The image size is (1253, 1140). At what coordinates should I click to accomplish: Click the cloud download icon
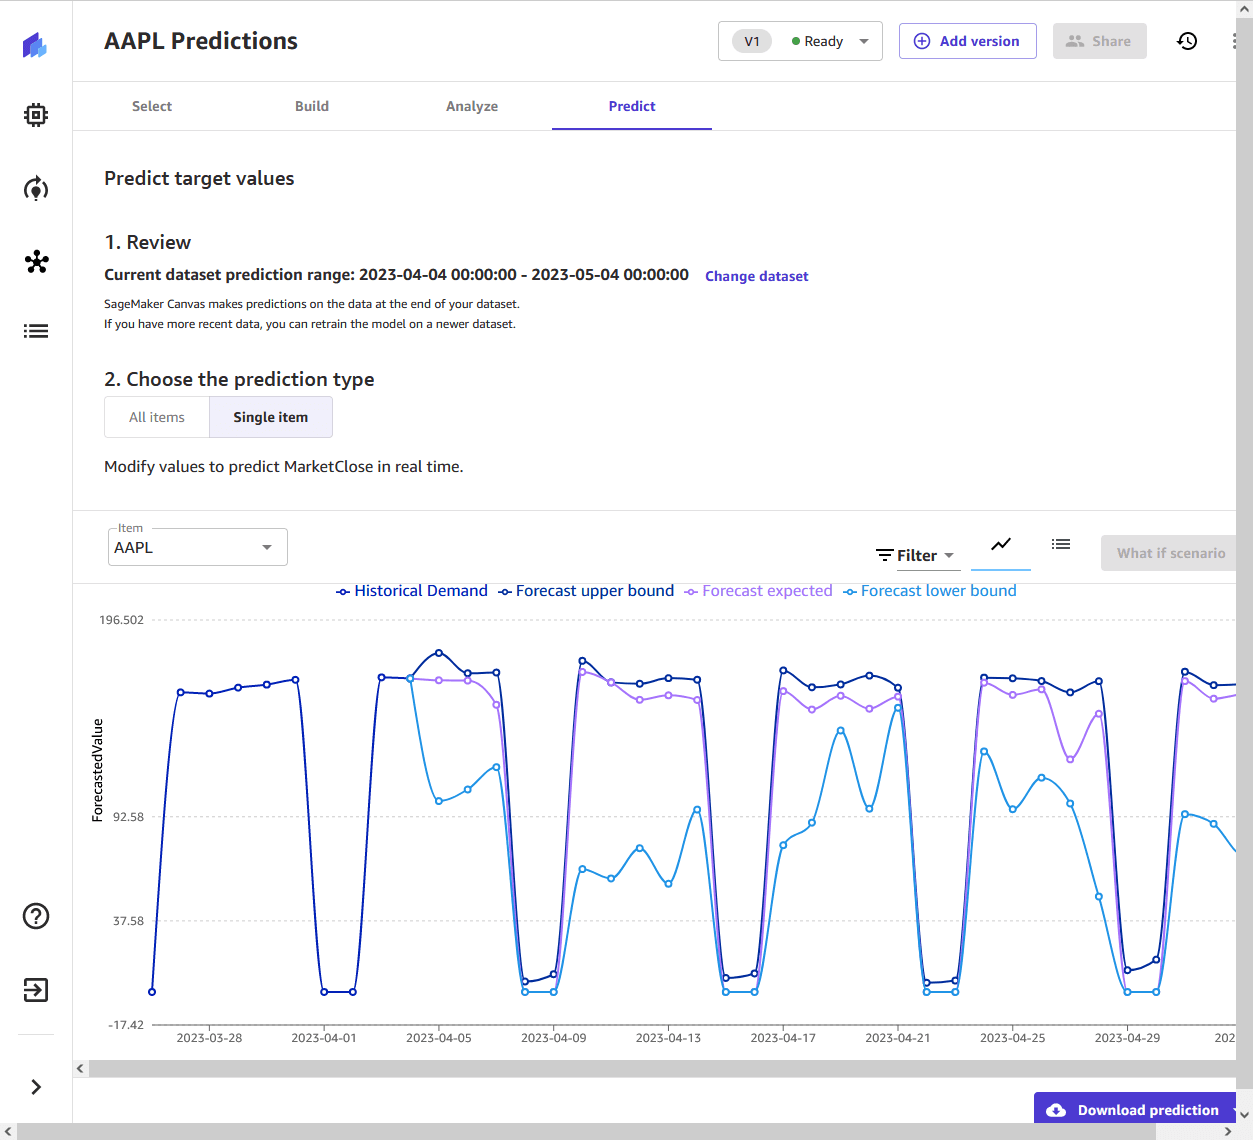click(1056, 1110)
